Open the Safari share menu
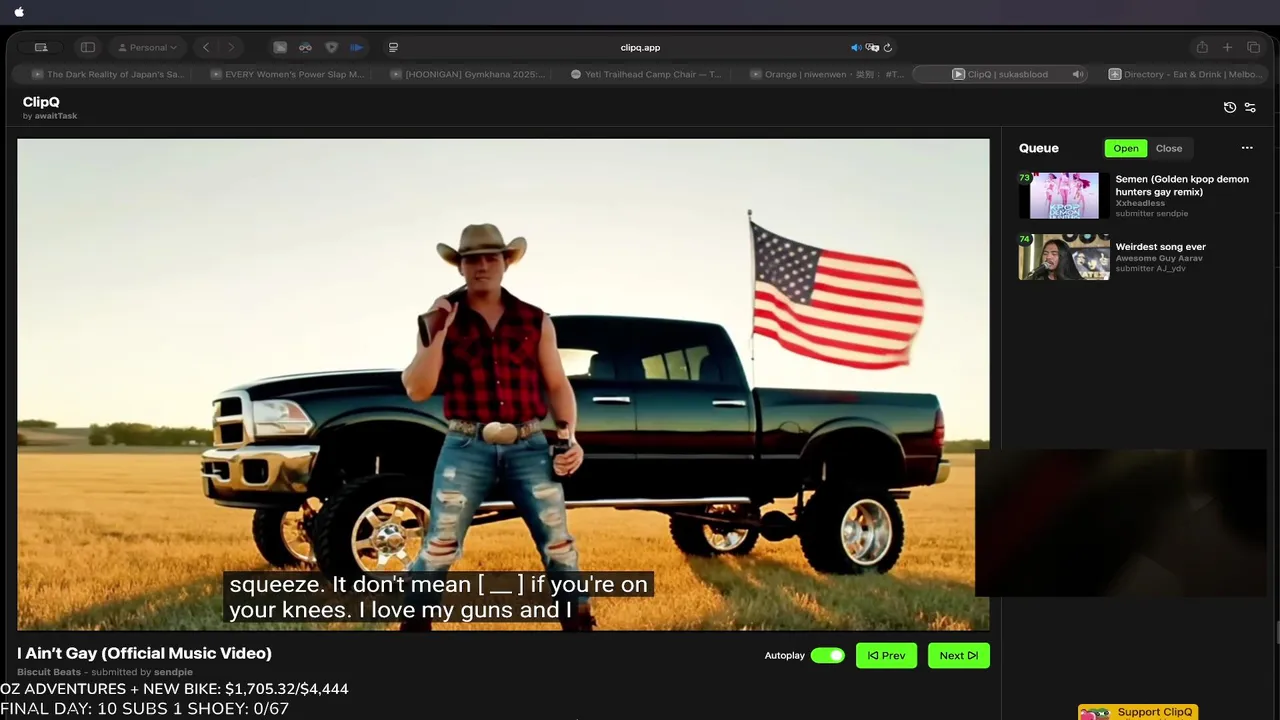The image size is (1280, 720). [1202, 47]
